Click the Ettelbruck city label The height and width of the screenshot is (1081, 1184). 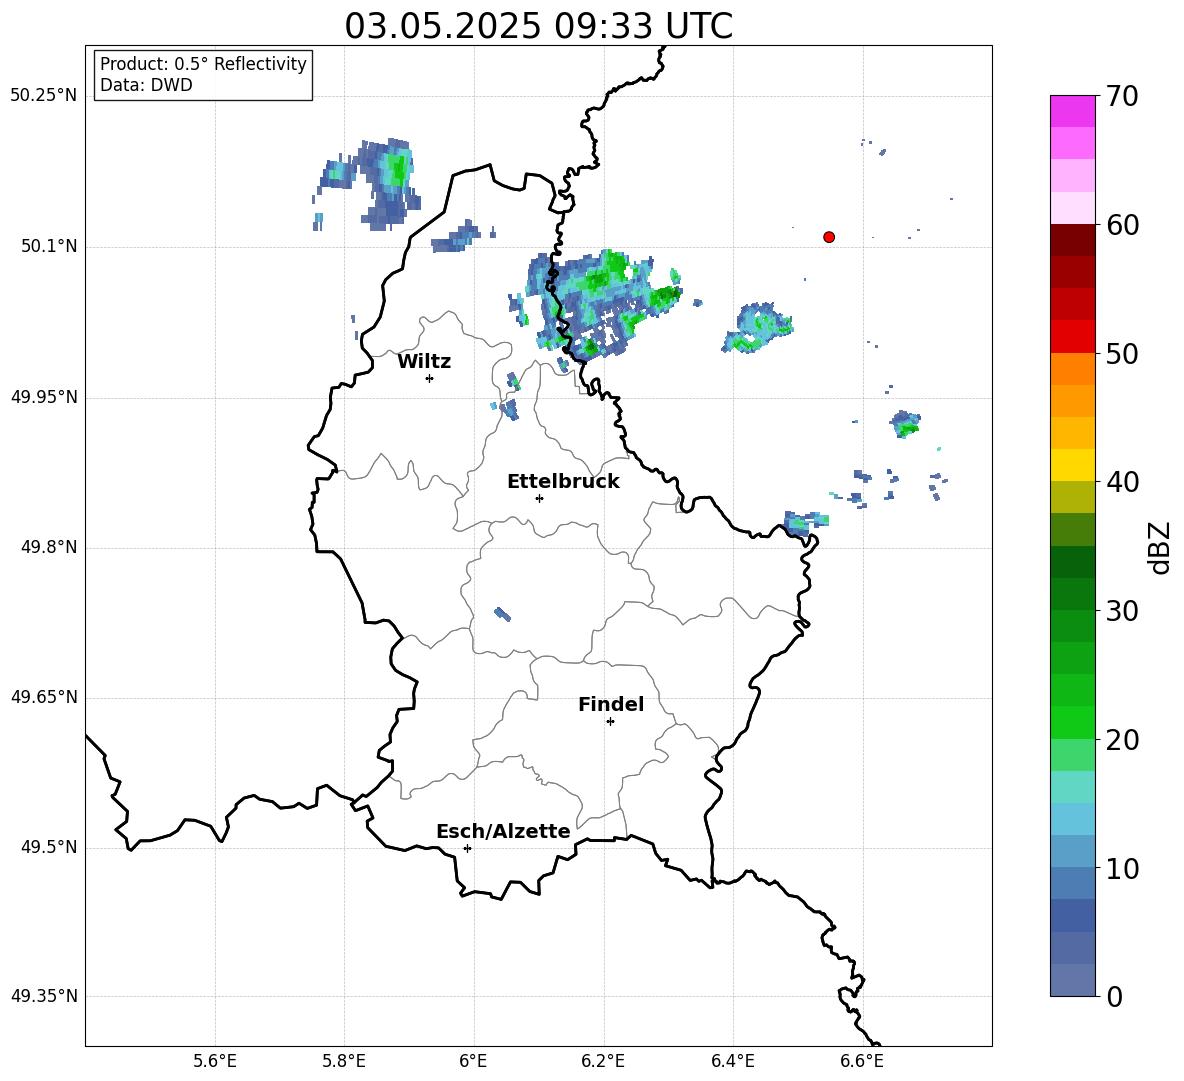click(x=563, y=482)
